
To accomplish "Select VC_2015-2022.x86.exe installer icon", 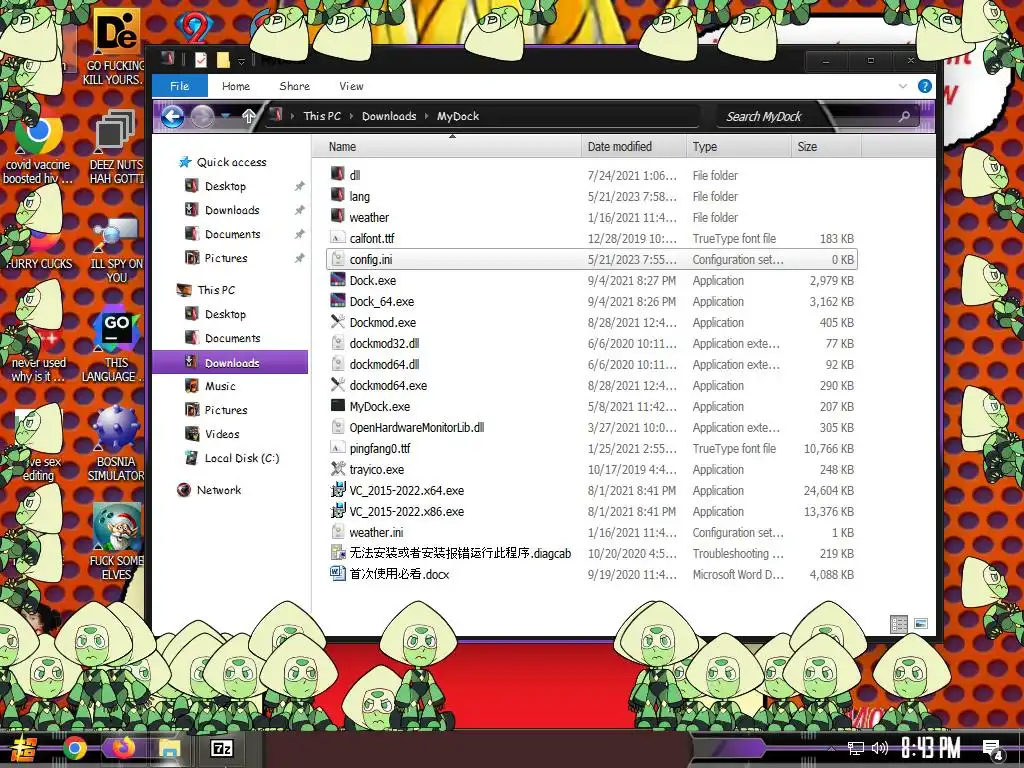I will click(x=338, y=511).
